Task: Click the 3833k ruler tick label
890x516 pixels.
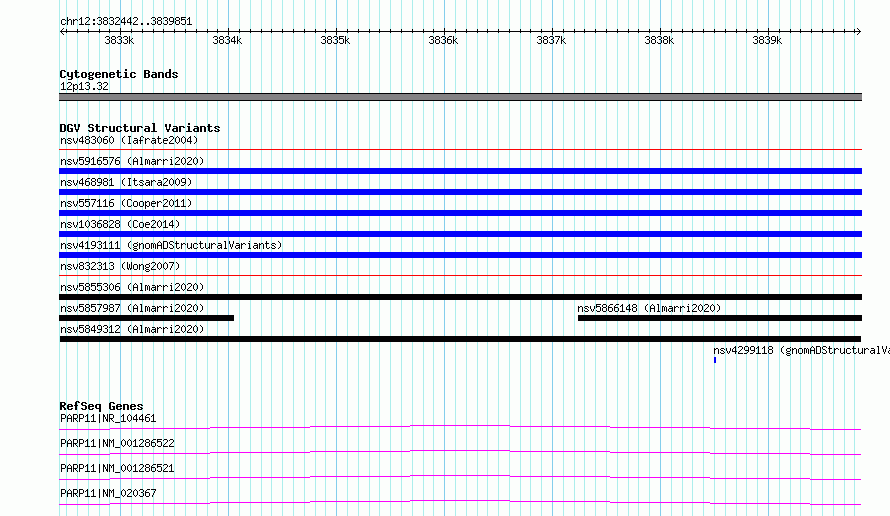Action: [119, 40]
